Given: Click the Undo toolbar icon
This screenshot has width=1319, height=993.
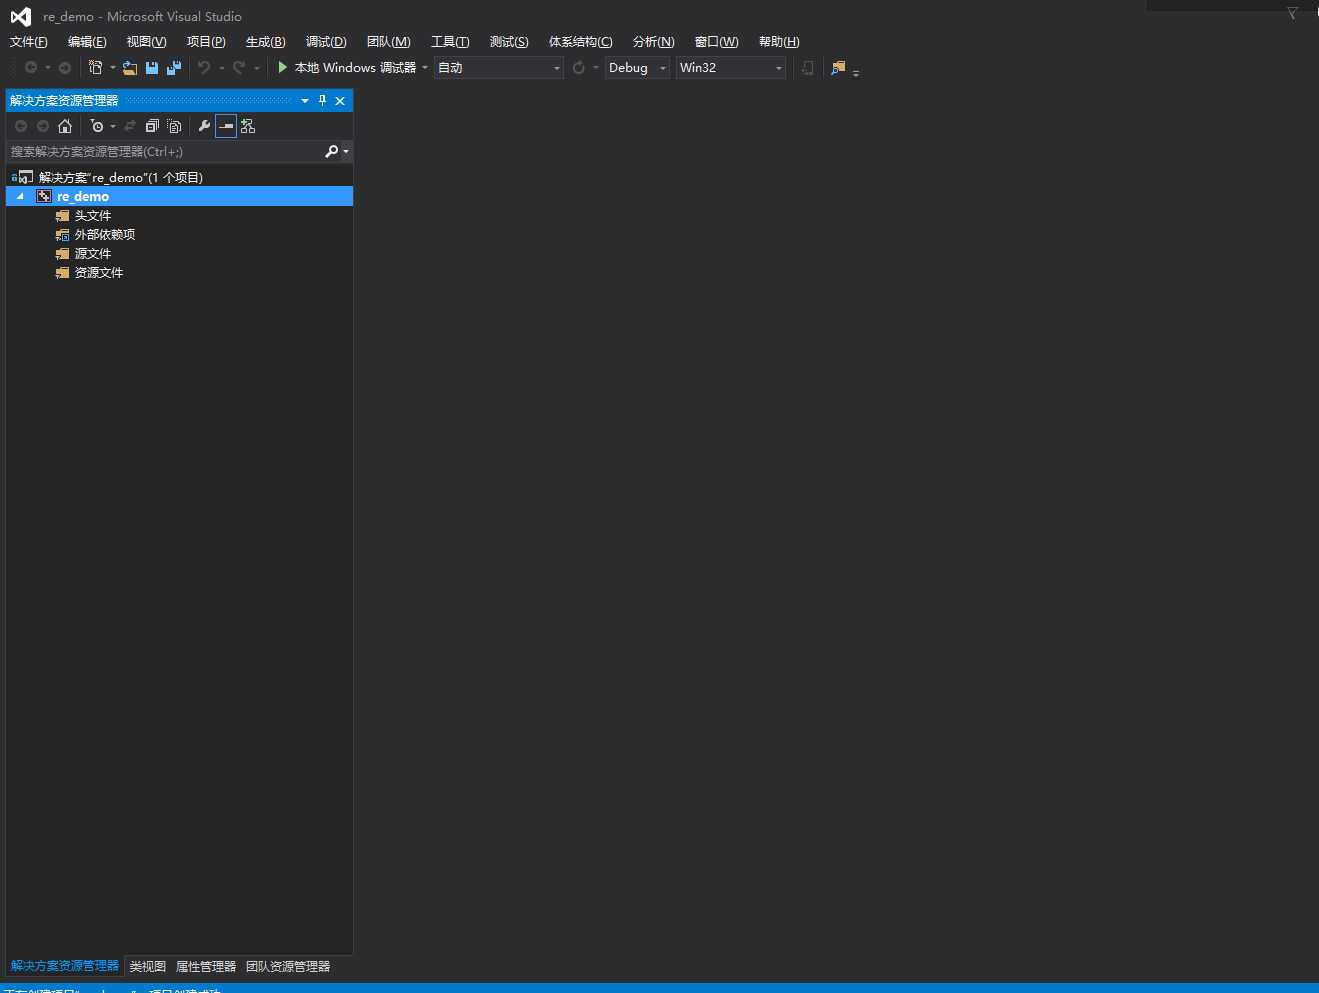Looking at the screenshot, I should pos(204,67).
